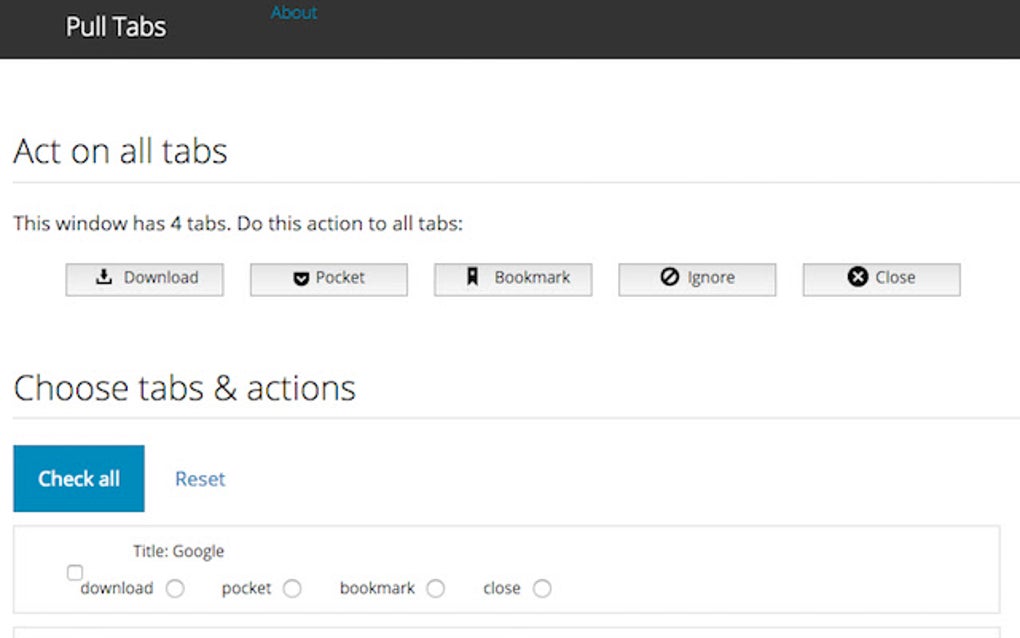Click the Pocket shield icon

tap(301, 279)
